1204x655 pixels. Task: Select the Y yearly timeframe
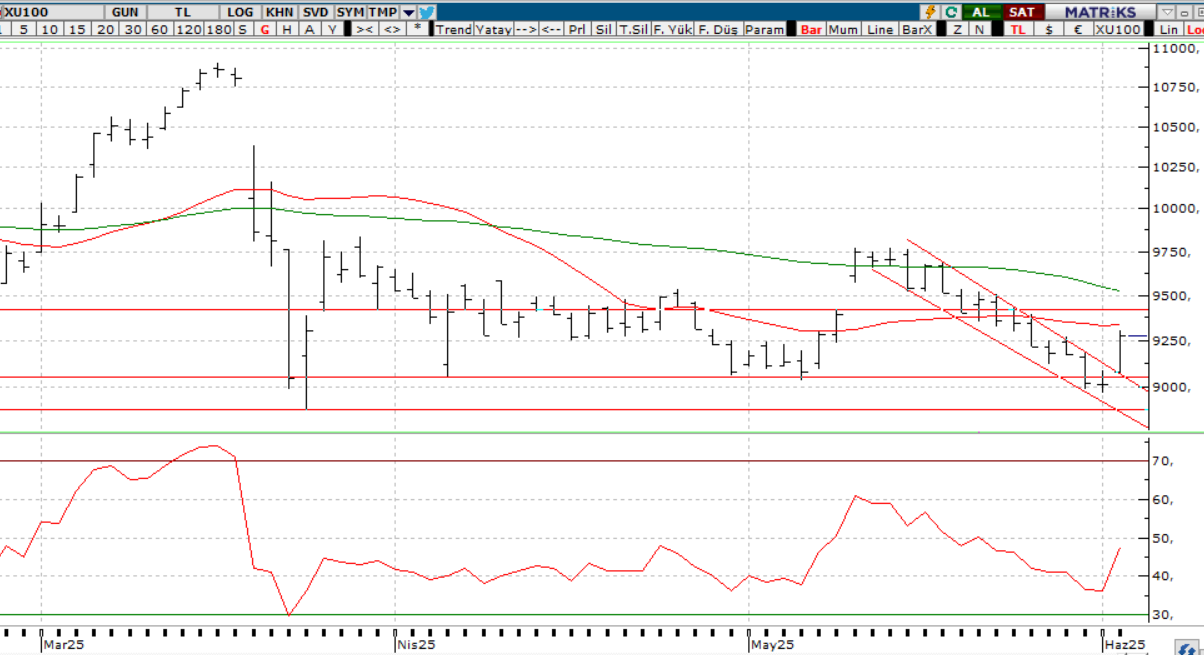(x=332, y=30)
